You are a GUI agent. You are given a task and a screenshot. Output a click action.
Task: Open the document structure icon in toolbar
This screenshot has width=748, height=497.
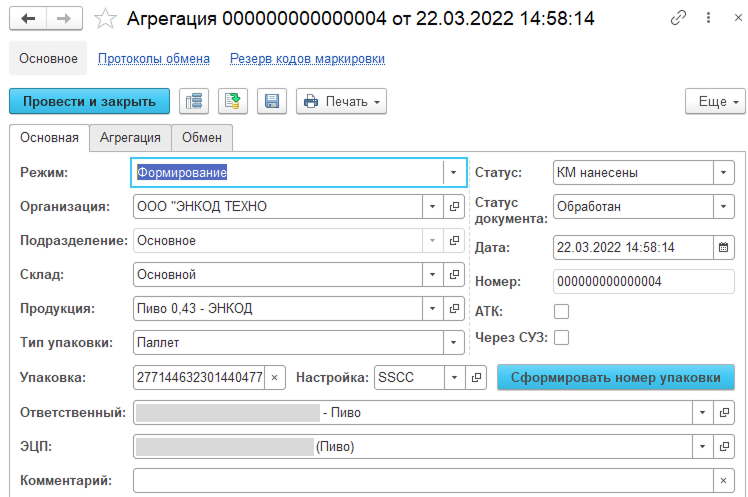coord(194,102)
